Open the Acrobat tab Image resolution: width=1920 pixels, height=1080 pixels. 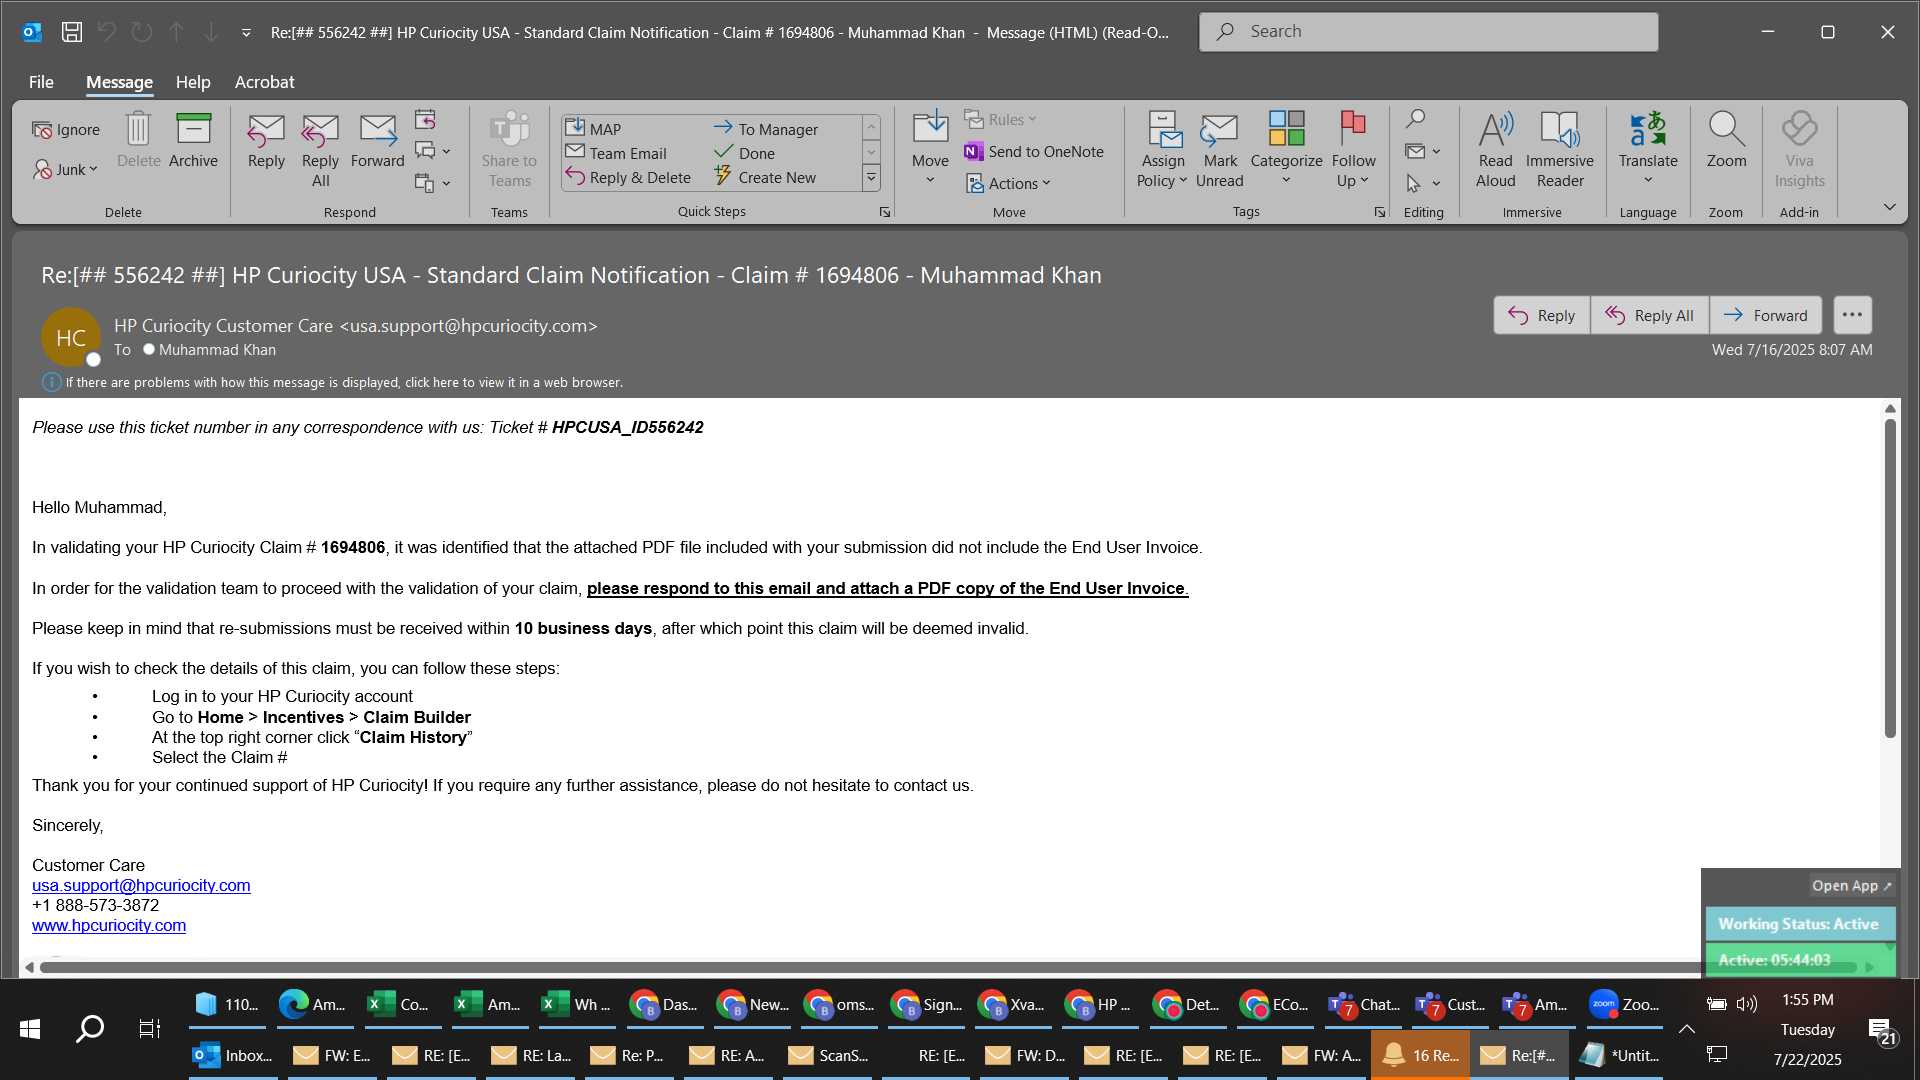point(264,82)
